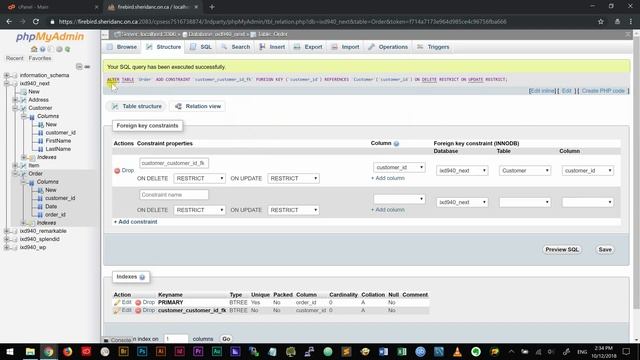Screen dimensions: 640x360
Task: Open File Explorer from the taskbar
Action: tap(30, 351)
